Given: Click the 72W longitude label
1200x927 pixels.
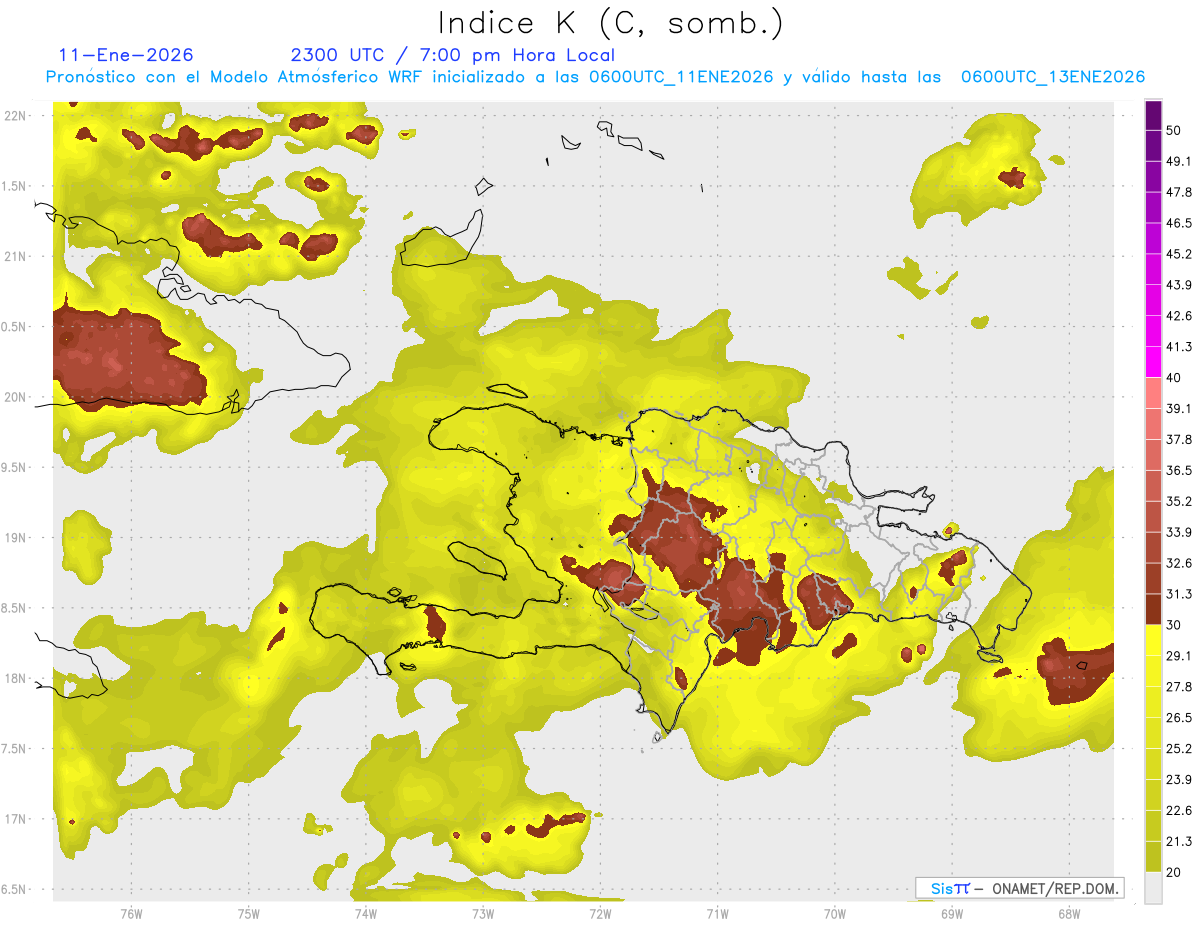Looking at the screenshot, I should point(599,913).
